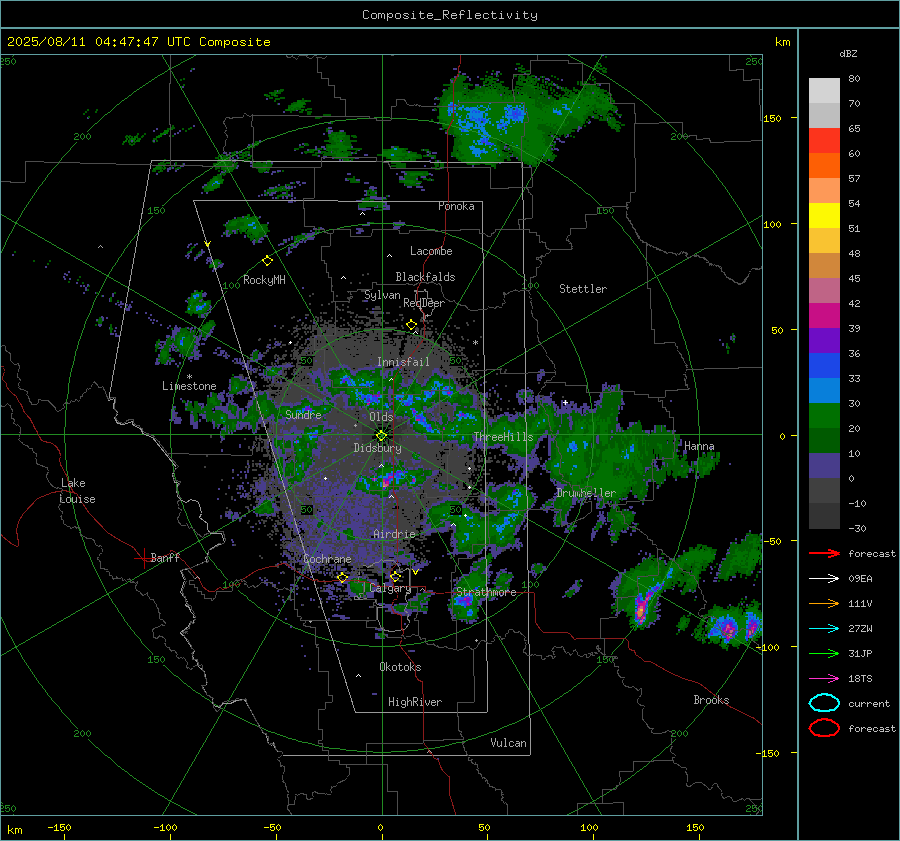
Task: Select the bright green swatch in dBZ legend
Action: (x=824, y=415)
